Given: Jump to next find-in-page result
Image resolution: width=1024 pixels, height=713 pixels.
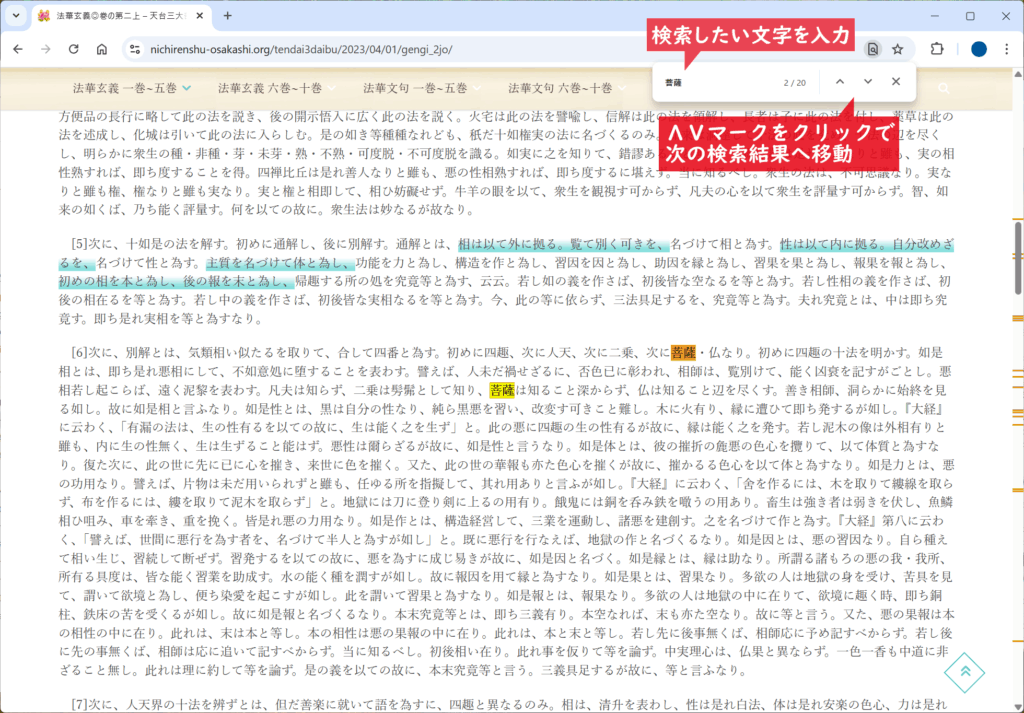Looking at the screenshot, I should 867,82.
